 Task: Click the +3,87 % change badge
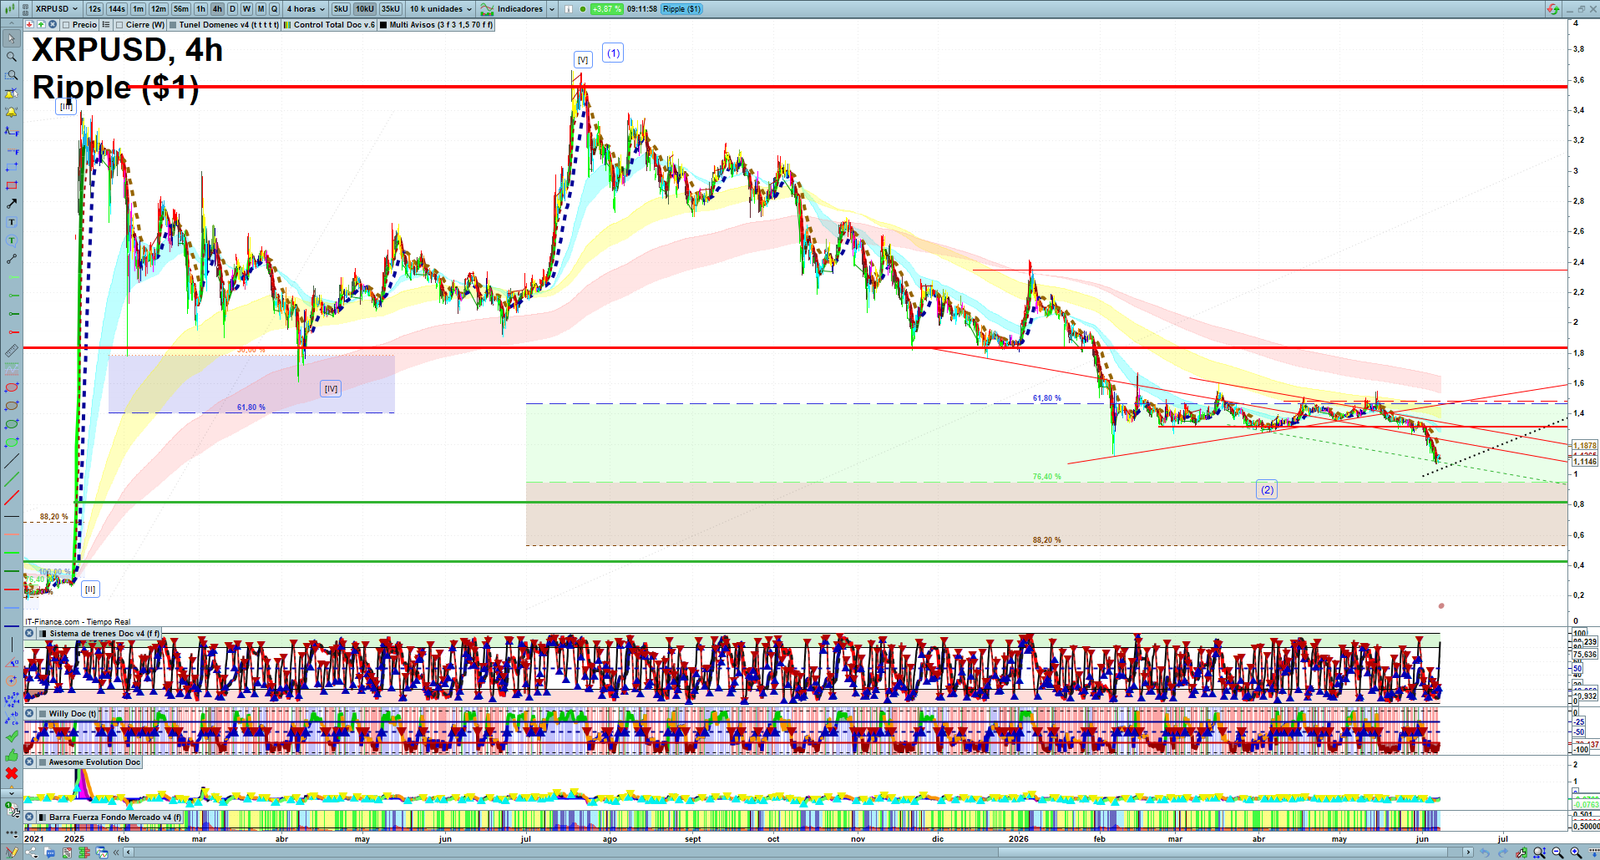(x=606, y=9)
